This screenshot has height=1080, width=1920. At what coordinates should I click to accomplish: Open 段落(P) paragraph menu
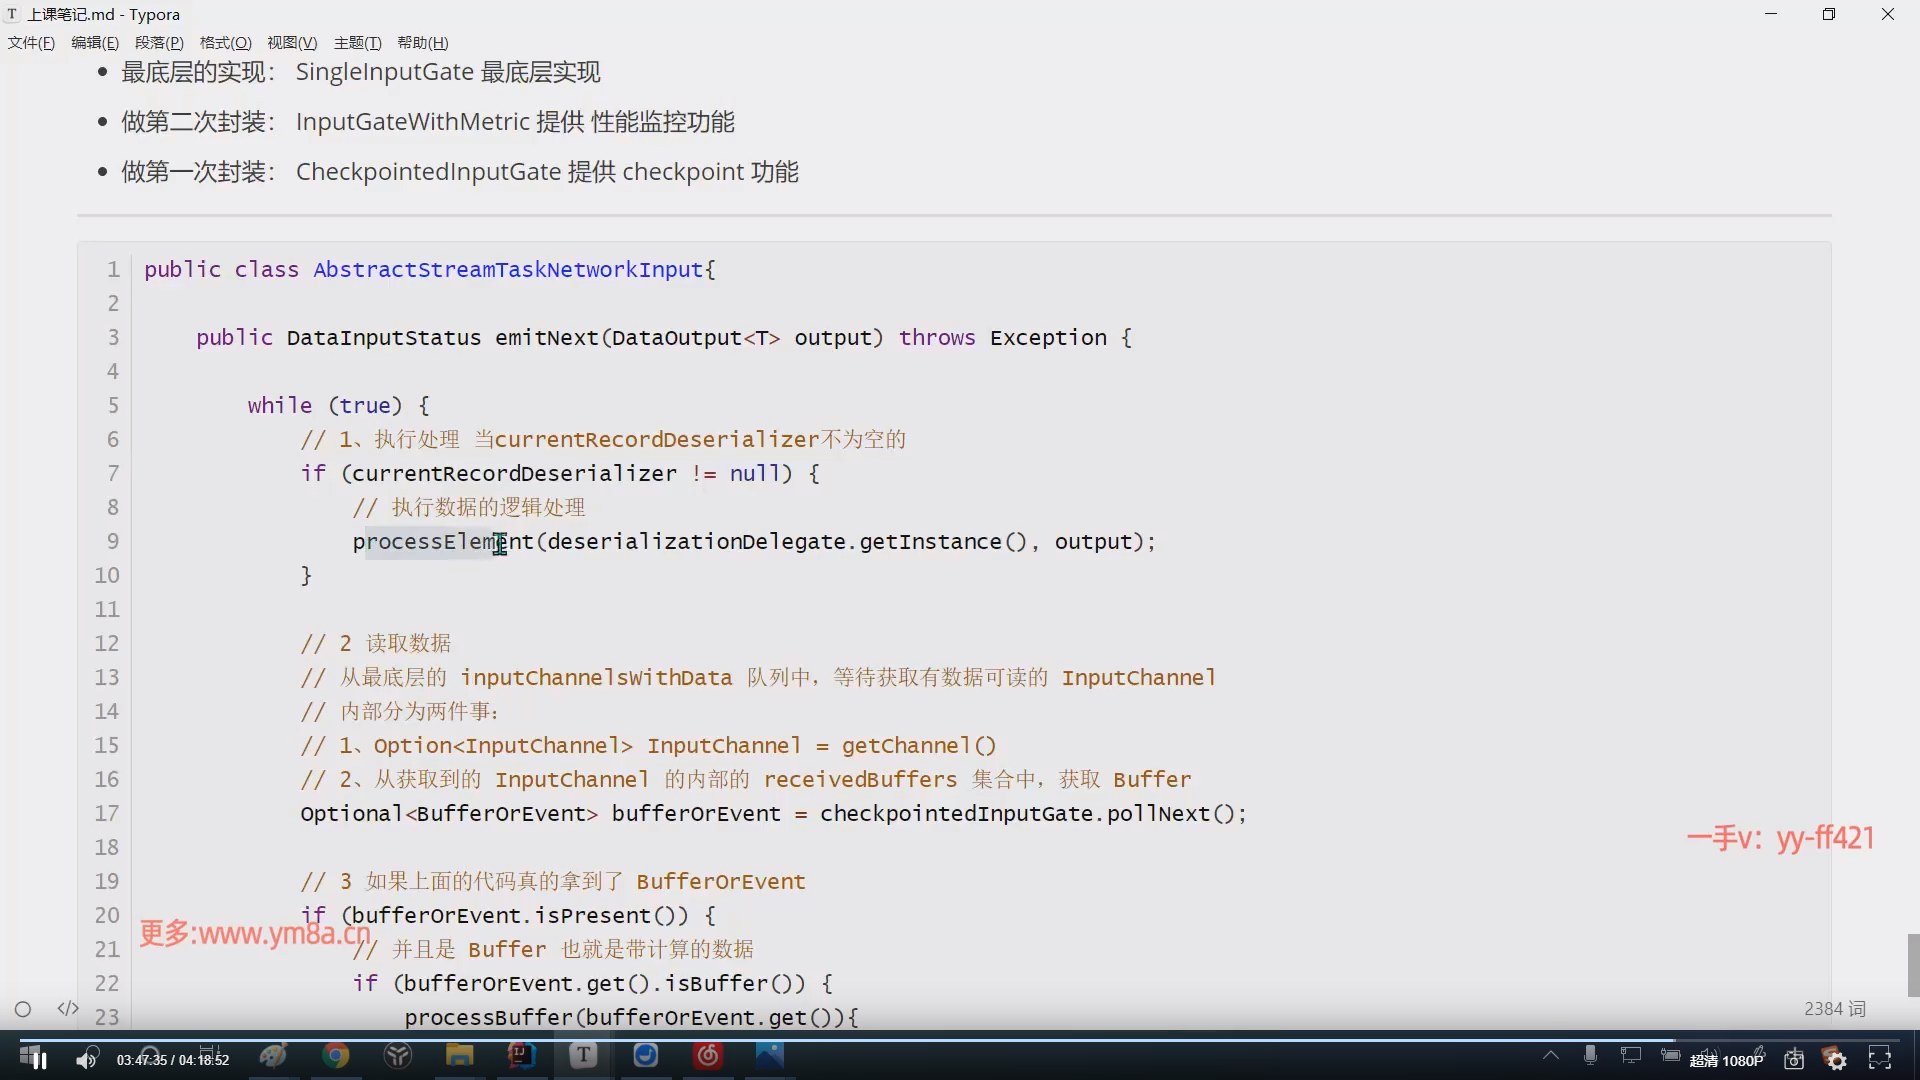point(159,43)
